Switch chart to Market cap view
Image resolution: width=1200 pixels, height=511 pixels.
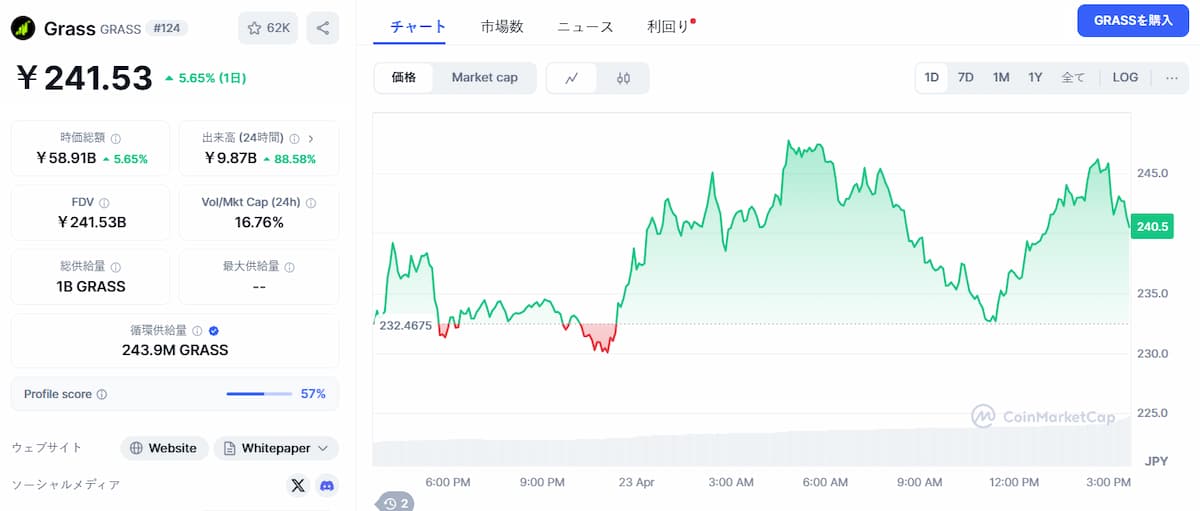[484, 78]
